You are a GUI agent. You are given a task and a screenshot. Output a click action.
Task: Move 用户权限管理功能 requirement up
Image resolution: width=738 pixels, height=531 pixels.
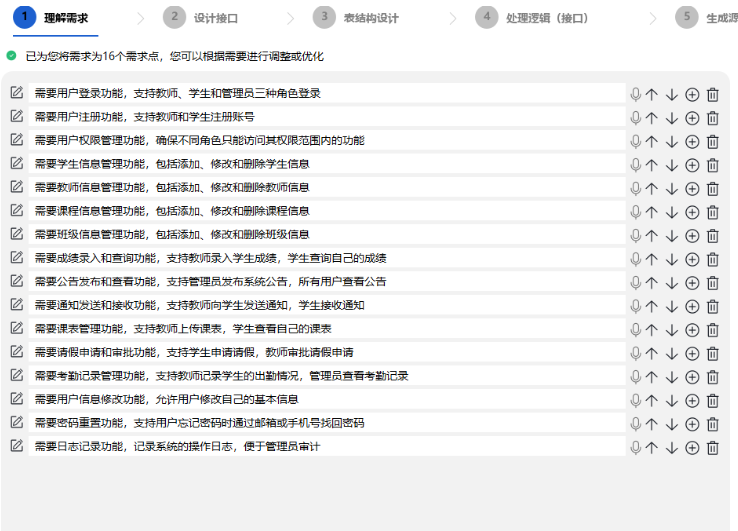[652, 141]
